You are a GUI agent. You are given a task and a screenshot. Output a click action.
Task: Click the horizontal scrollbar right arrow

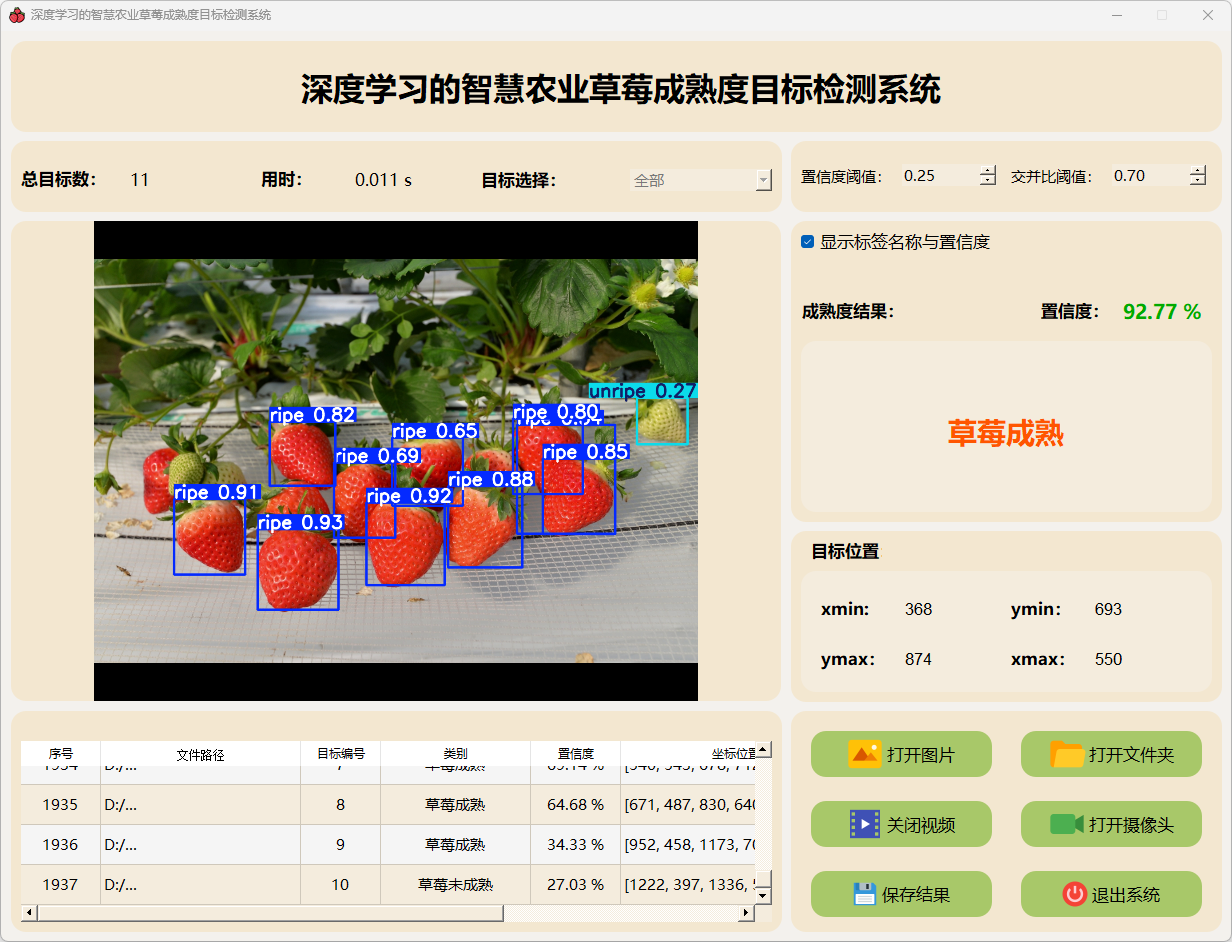point(746,912)
